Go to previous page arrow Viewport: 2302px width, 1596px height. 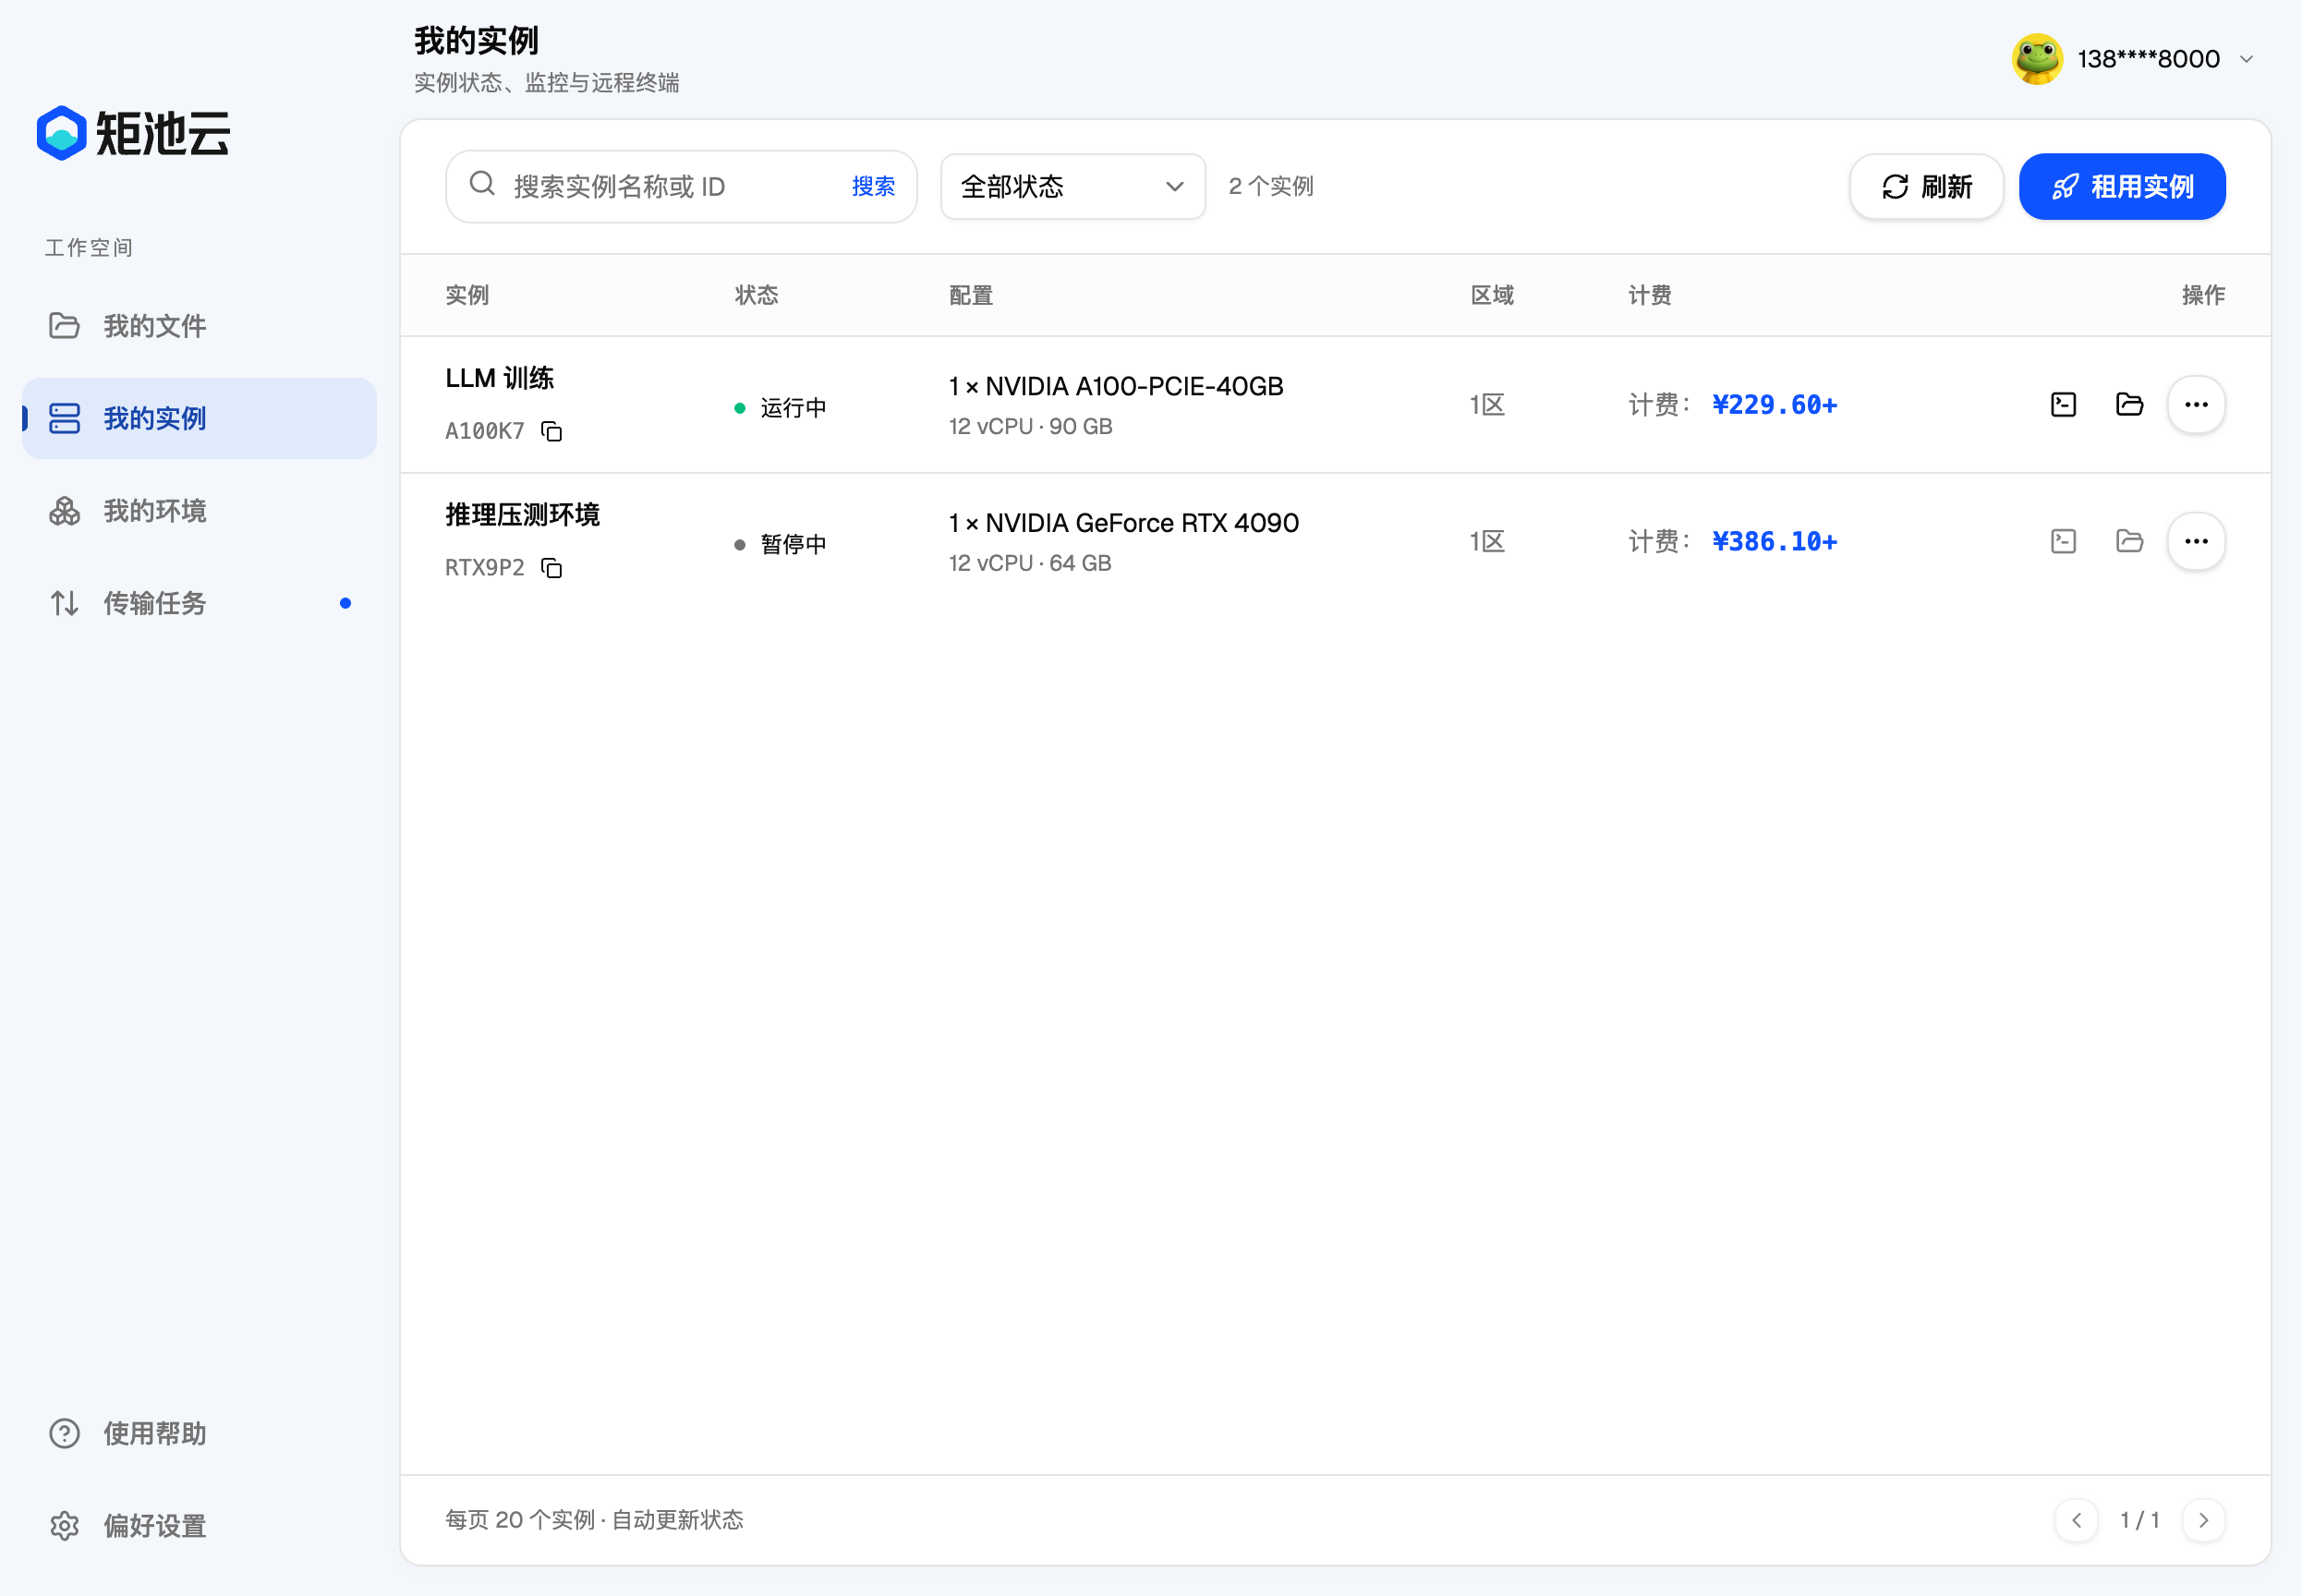pos(2076,1520)
